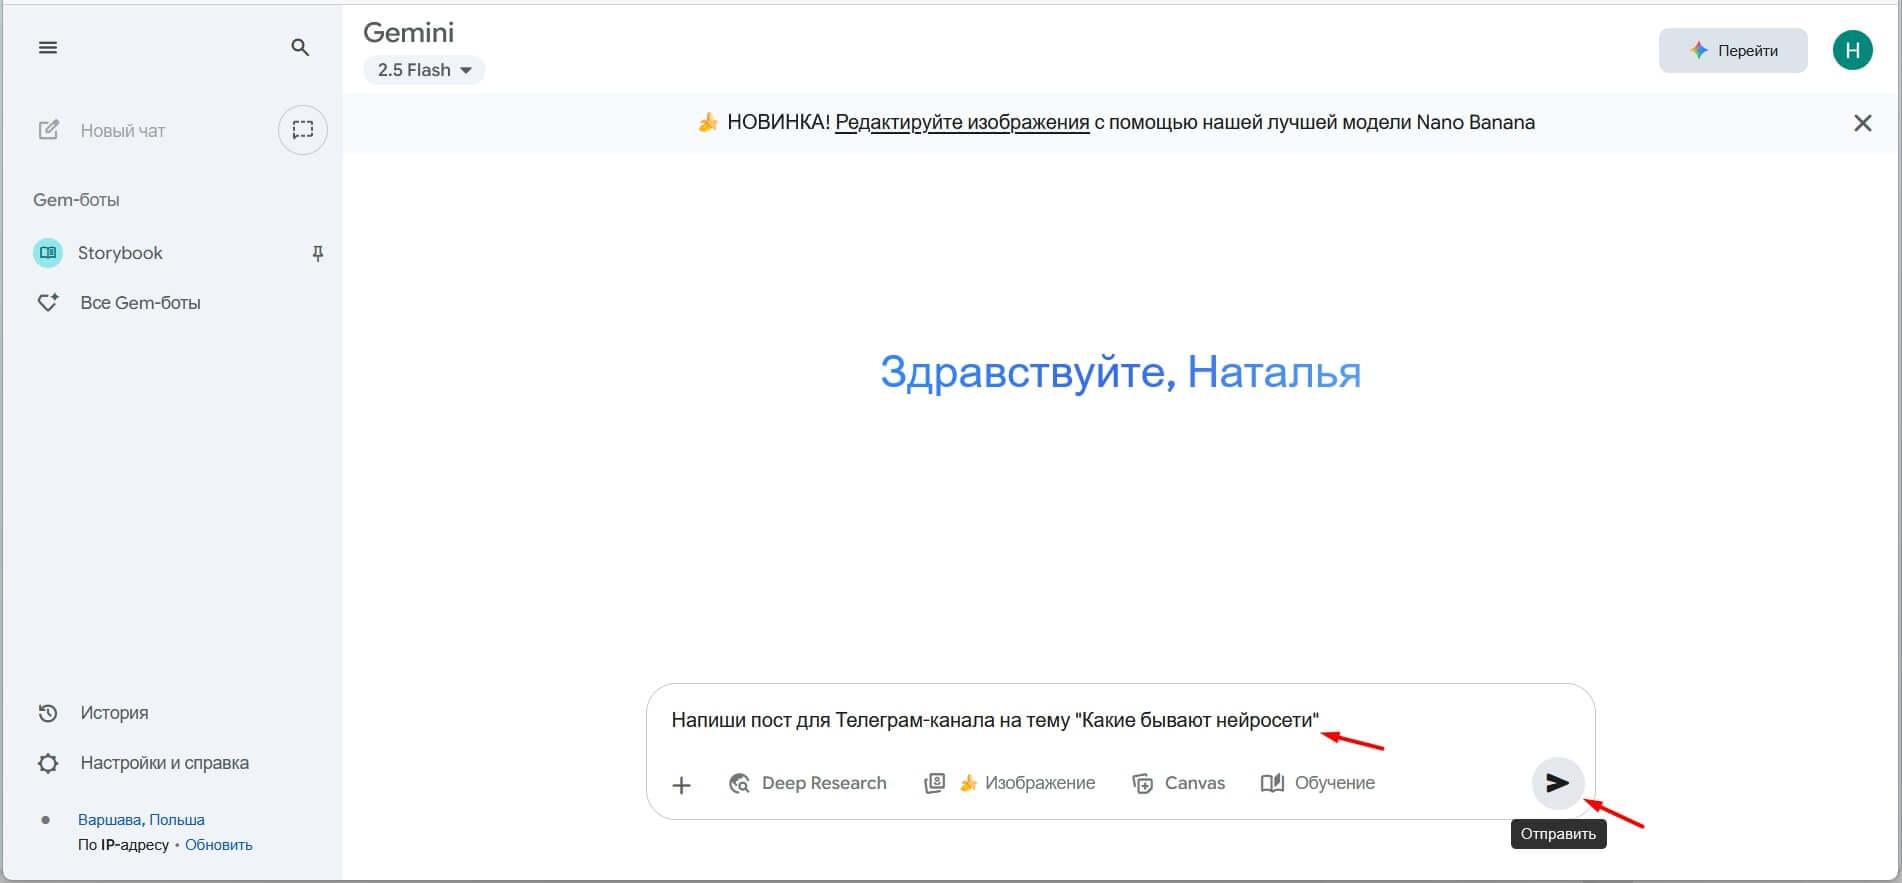Viewport: 1902px width, 883px height.
Task: Dismiss the Nano Banana banner
Action: [x=1862, y=123]
